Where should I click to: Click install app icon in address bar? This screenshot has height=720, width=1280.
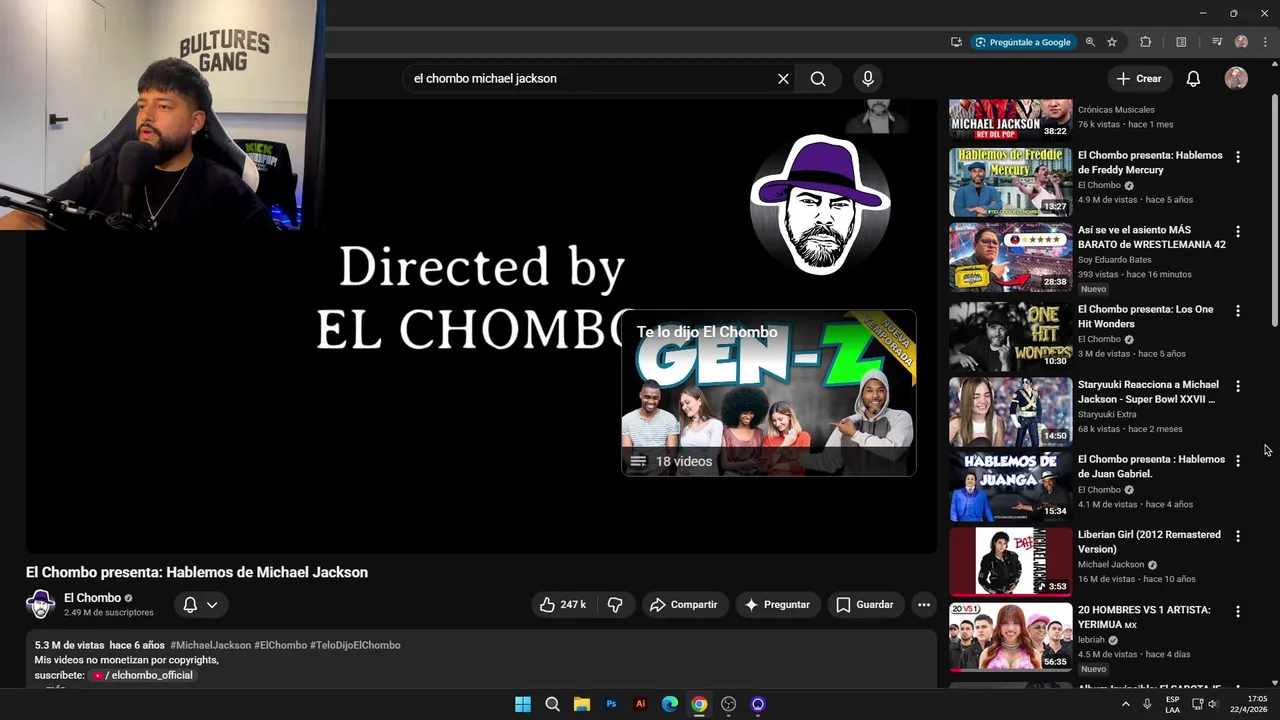[x=956, y=42]
